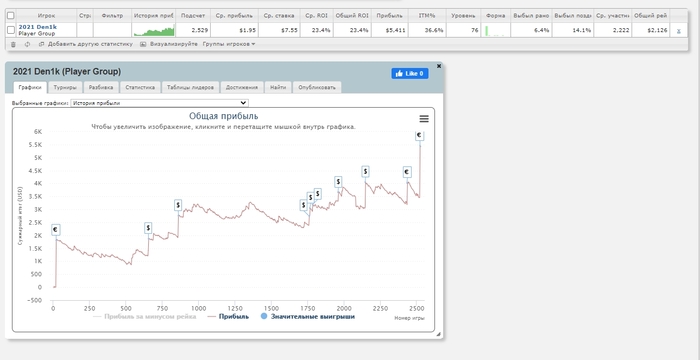Screen dimensions: 700x360
Task: Open the 2021 Den1k player link
Action: click(x=38, y=27)
